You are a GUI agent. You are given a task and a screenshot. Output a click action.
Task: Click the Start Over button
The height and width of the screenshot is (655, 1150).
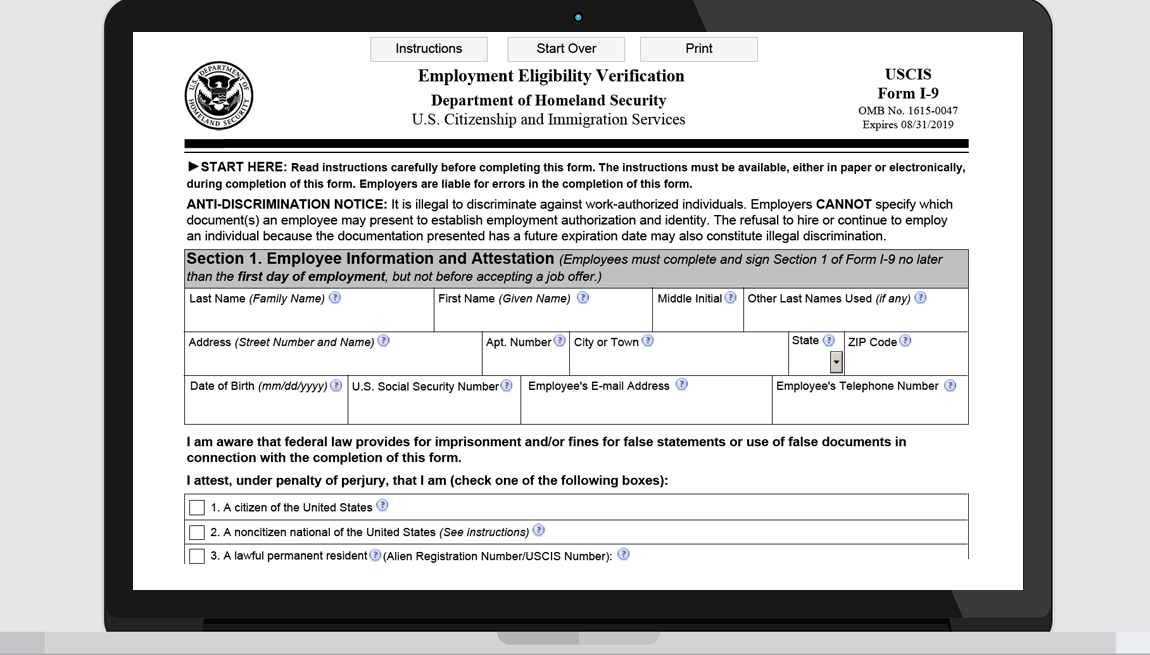click(566, 49)
